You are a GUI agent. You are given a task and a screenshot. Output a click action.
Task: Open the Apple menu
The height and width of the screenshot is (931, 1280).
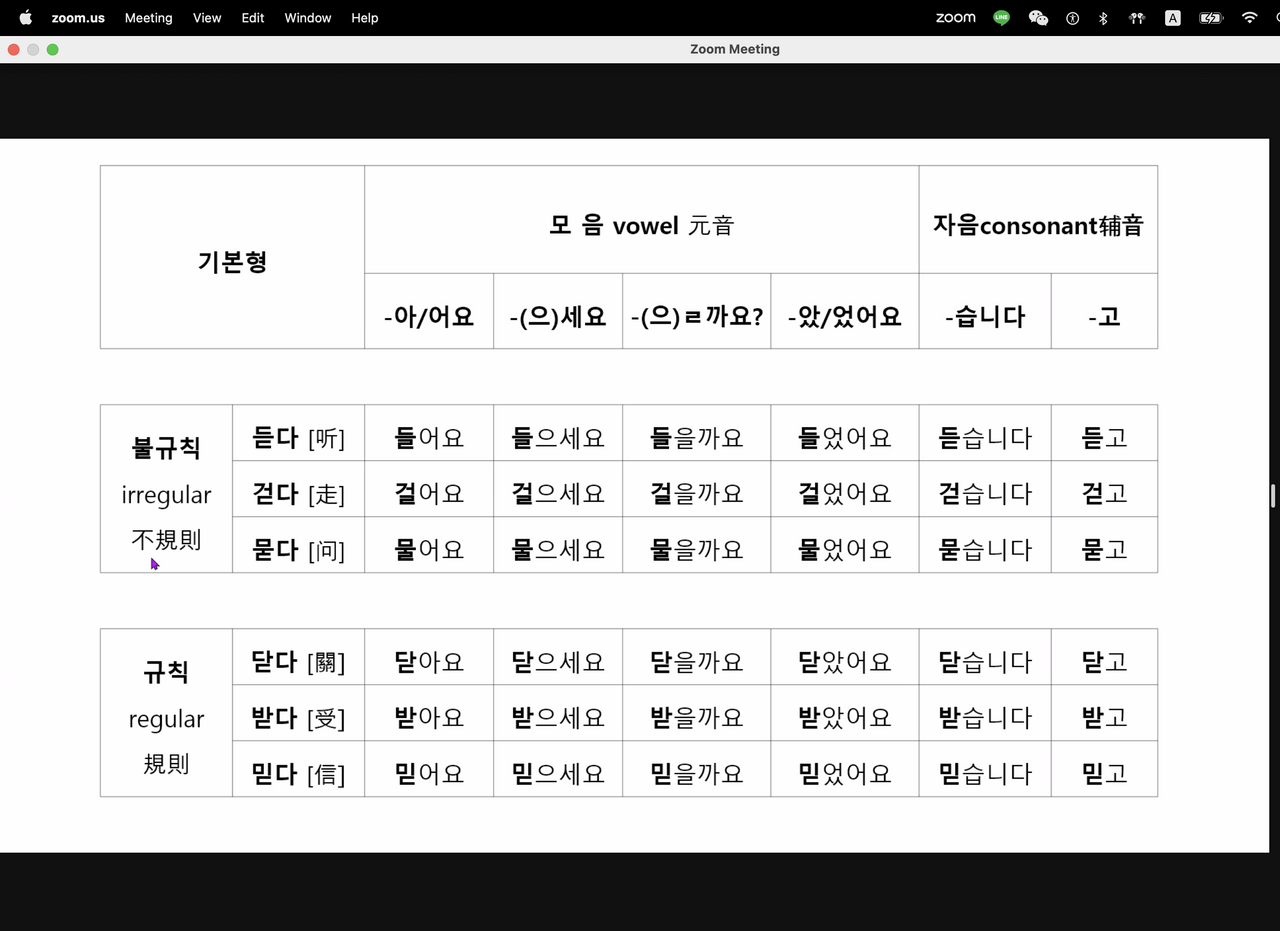tap(26, 18)
